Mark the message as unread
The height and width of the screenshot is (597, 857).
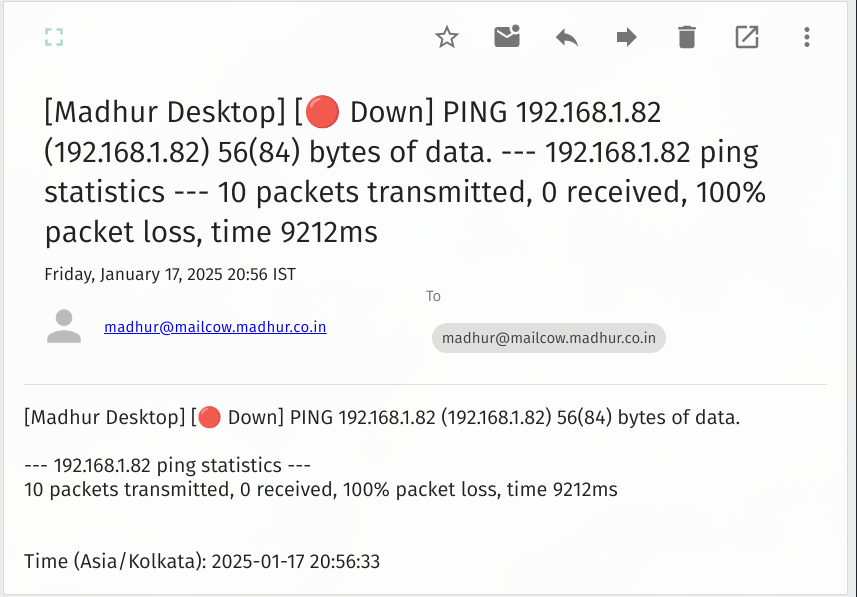(507, 37)
